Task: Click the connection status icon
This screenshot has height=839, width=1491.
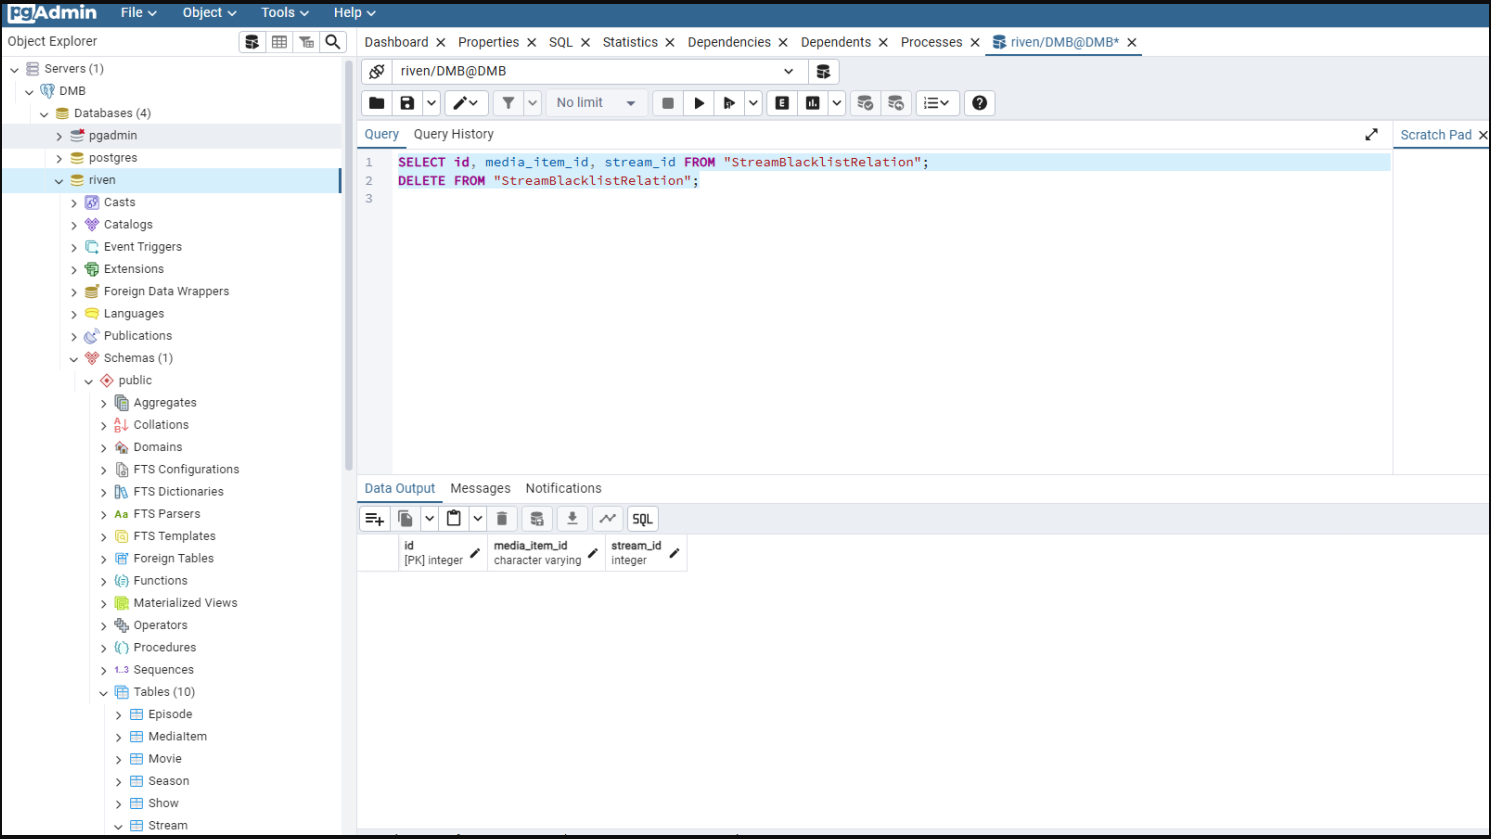Action: click(376, 72)
